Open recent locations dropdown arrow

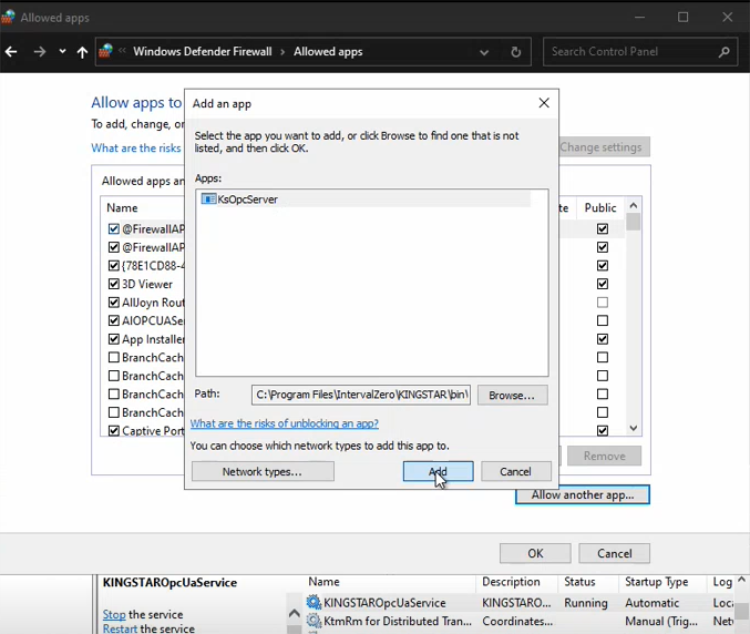click(x=62, y=52)
